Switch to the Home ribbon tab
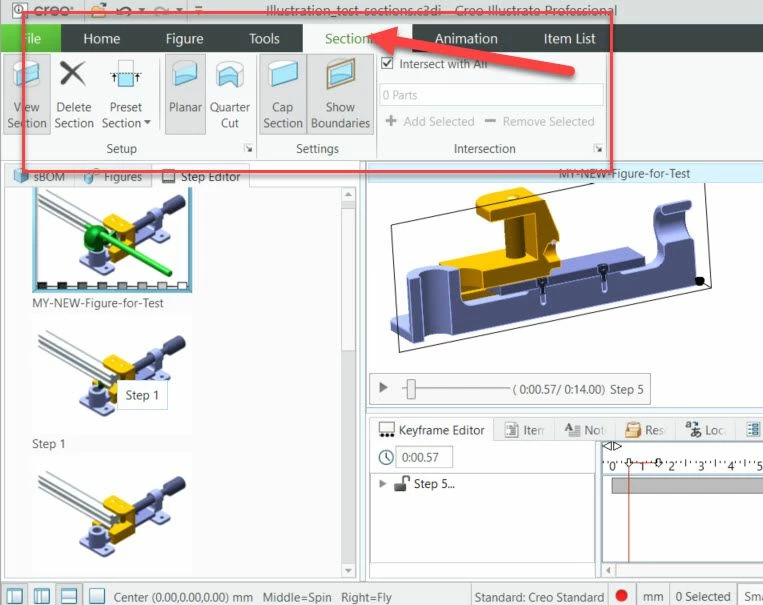The height and width of the screenshot is (605, 763). click(x=102, y=38)
